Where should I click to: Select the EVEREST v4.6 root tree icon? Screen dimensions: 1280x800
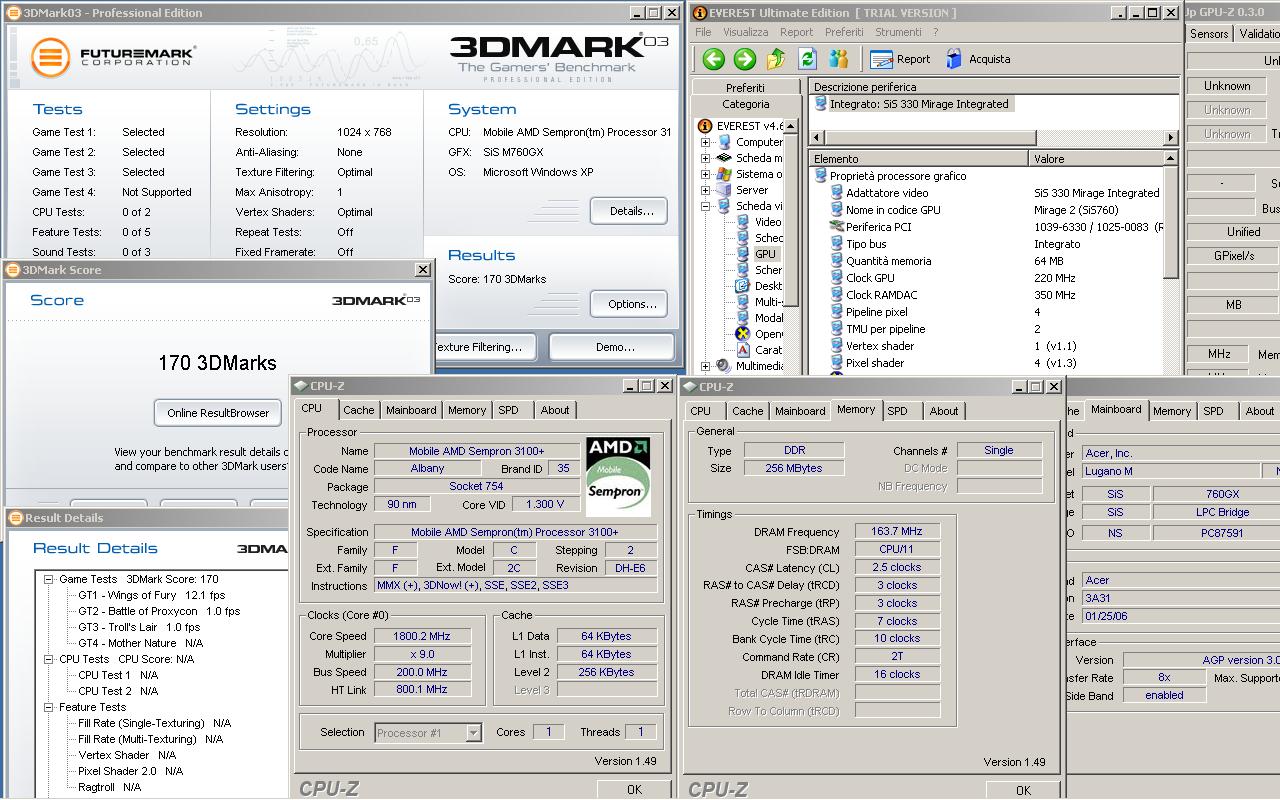[705, 126]
